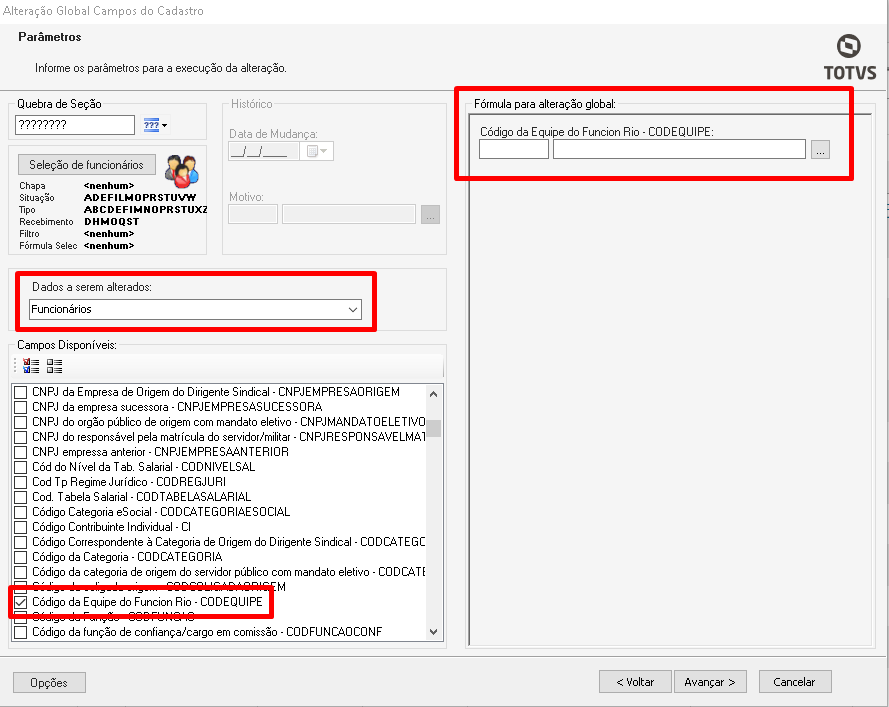Uncheck Código da Equipe do Funcion Rio - CODEQUIPE
The image size is (889, 707).
pos(21,602)
